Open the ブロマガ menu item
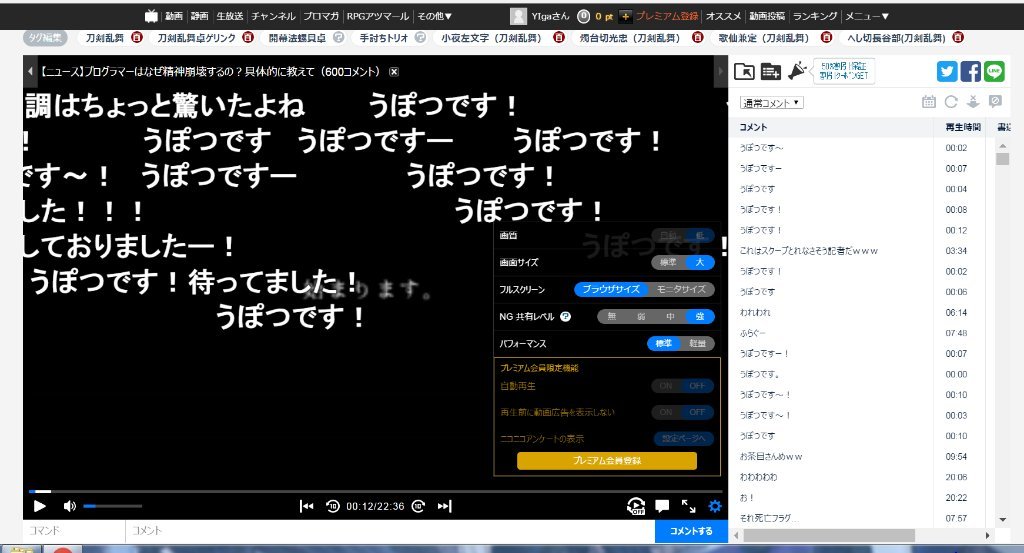Screen dimensions: 1024x553 point(321,16)
